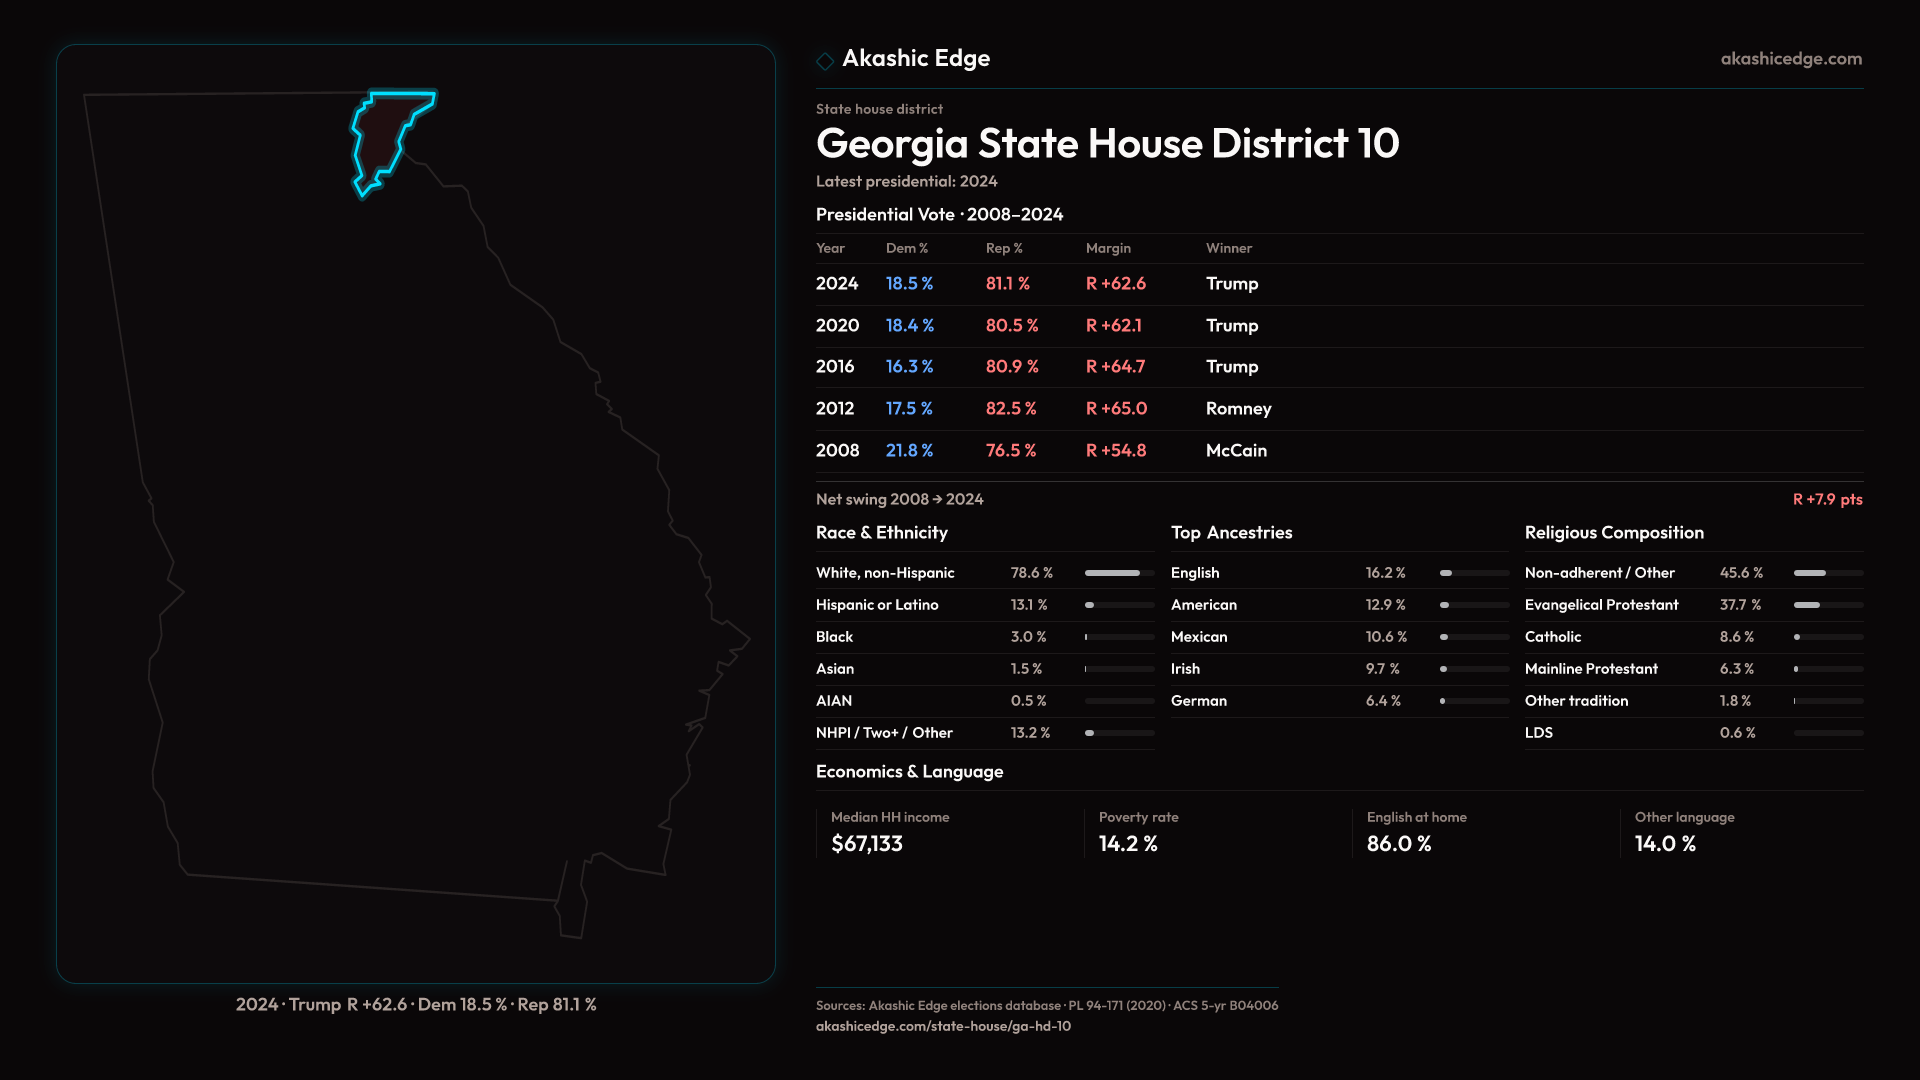Click the map caption below the Georgia outline
Screen dimensions: 1920x1080
click(x=416, y=1004)
